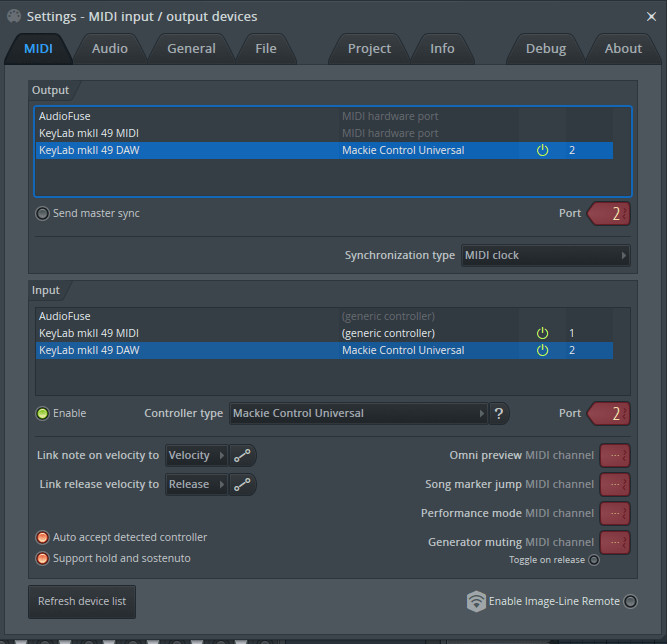The image size is (667, 644).
Task: Select KeyLab mkII 49 DAW output device
Action: (324, 150)
